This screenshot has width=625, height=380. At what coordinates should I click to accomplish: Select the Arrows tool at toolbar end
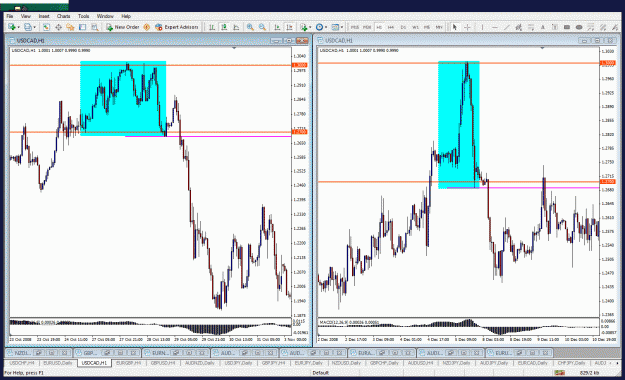pos(615,27)
